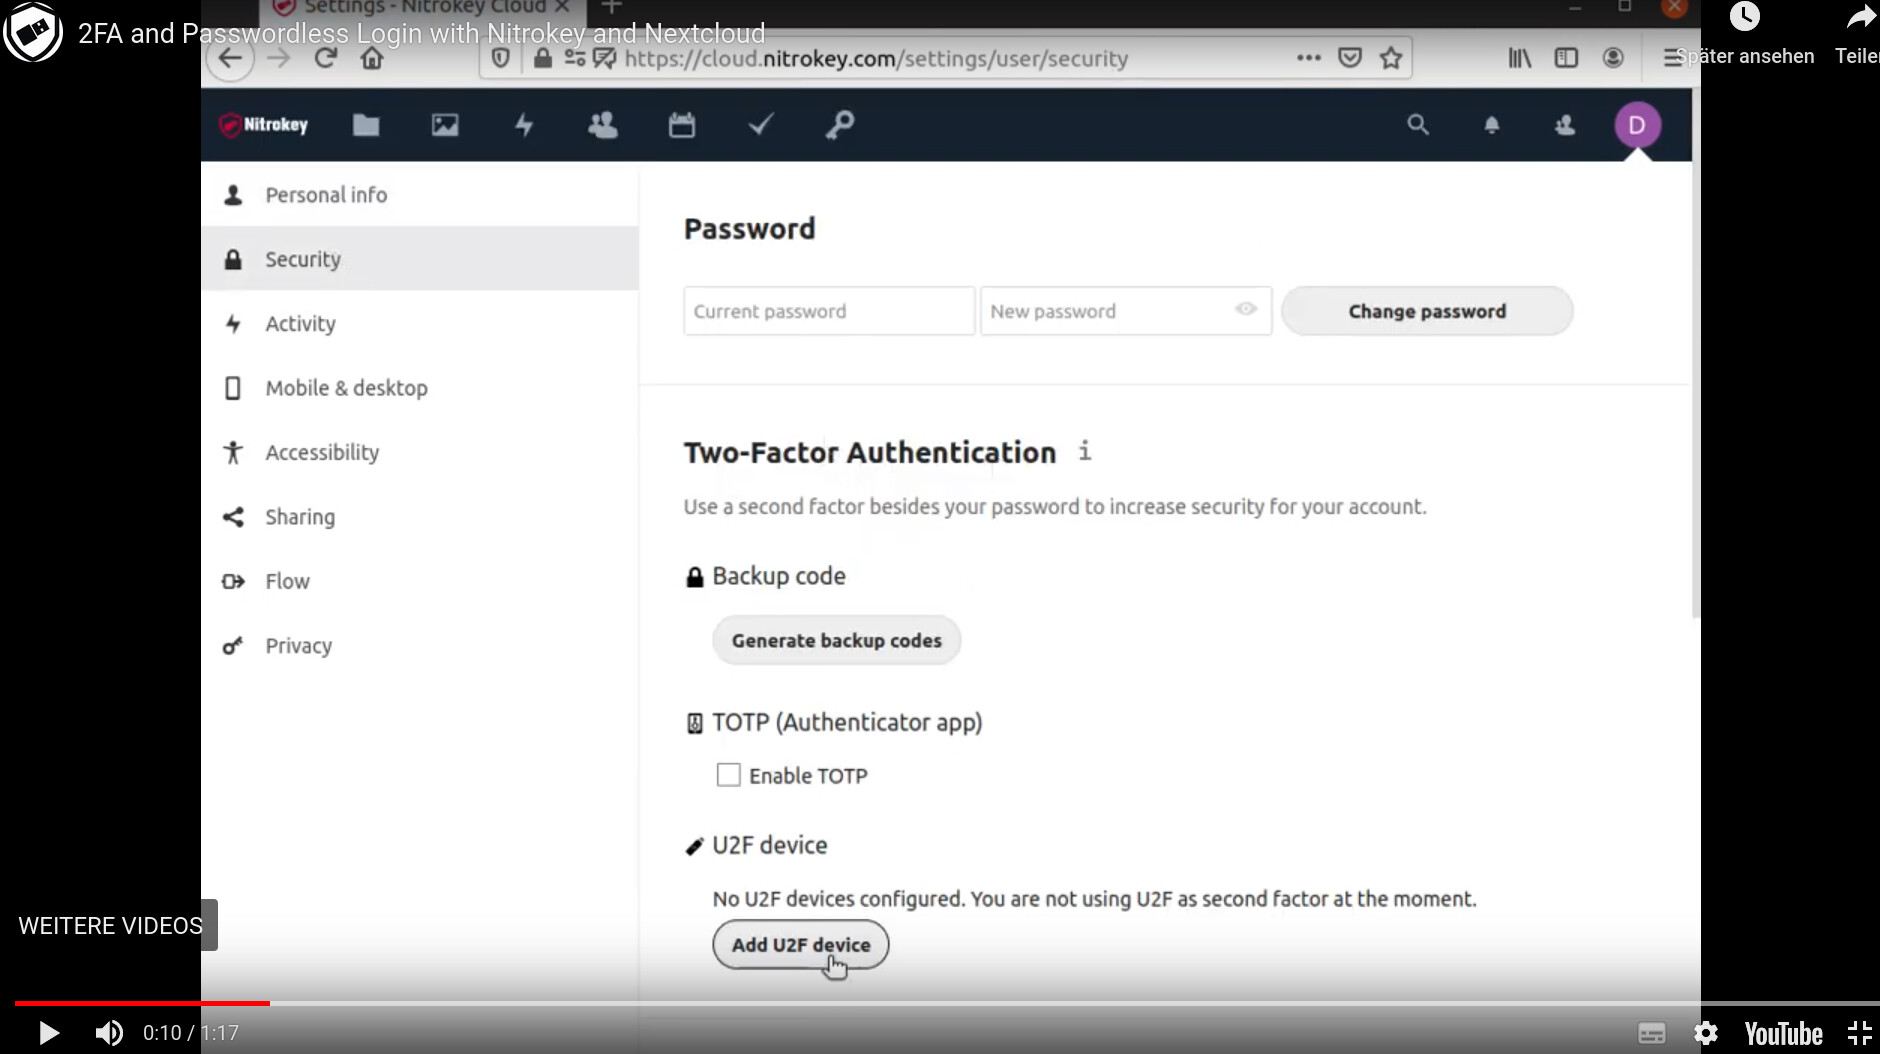The height and width of the screenshot is (1054, 1880).
Task: Click the channel logo avatar
Action: click(x=32, y=32)
